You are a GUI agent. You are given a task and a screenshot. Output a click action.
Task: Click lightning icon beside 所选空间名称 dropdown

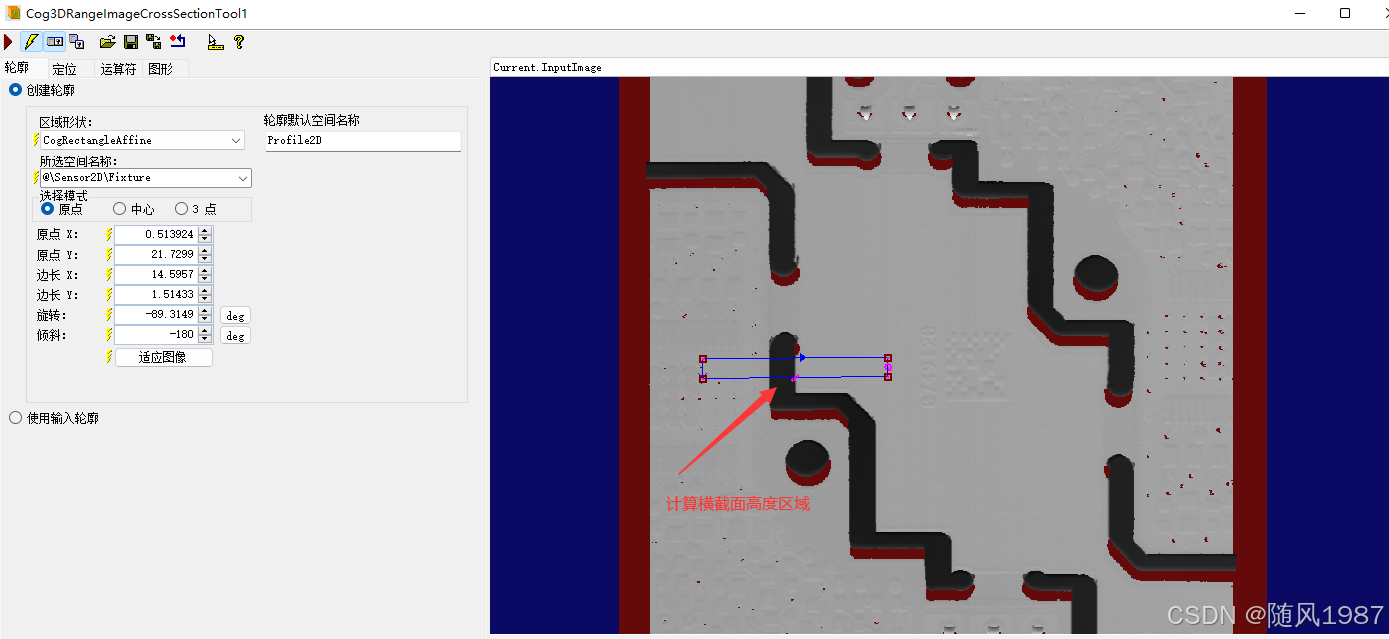[x=36, y=177]
